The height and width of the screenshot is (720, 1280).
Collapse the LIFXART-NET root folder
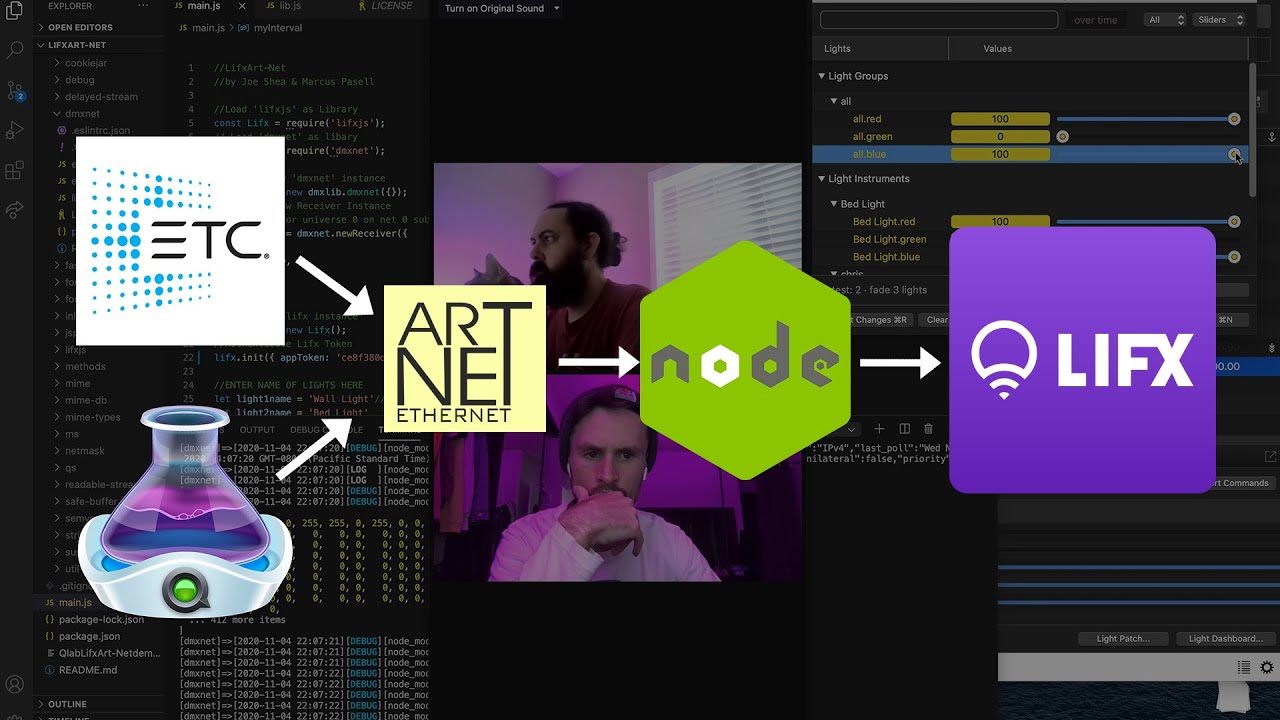coord(77,45)
